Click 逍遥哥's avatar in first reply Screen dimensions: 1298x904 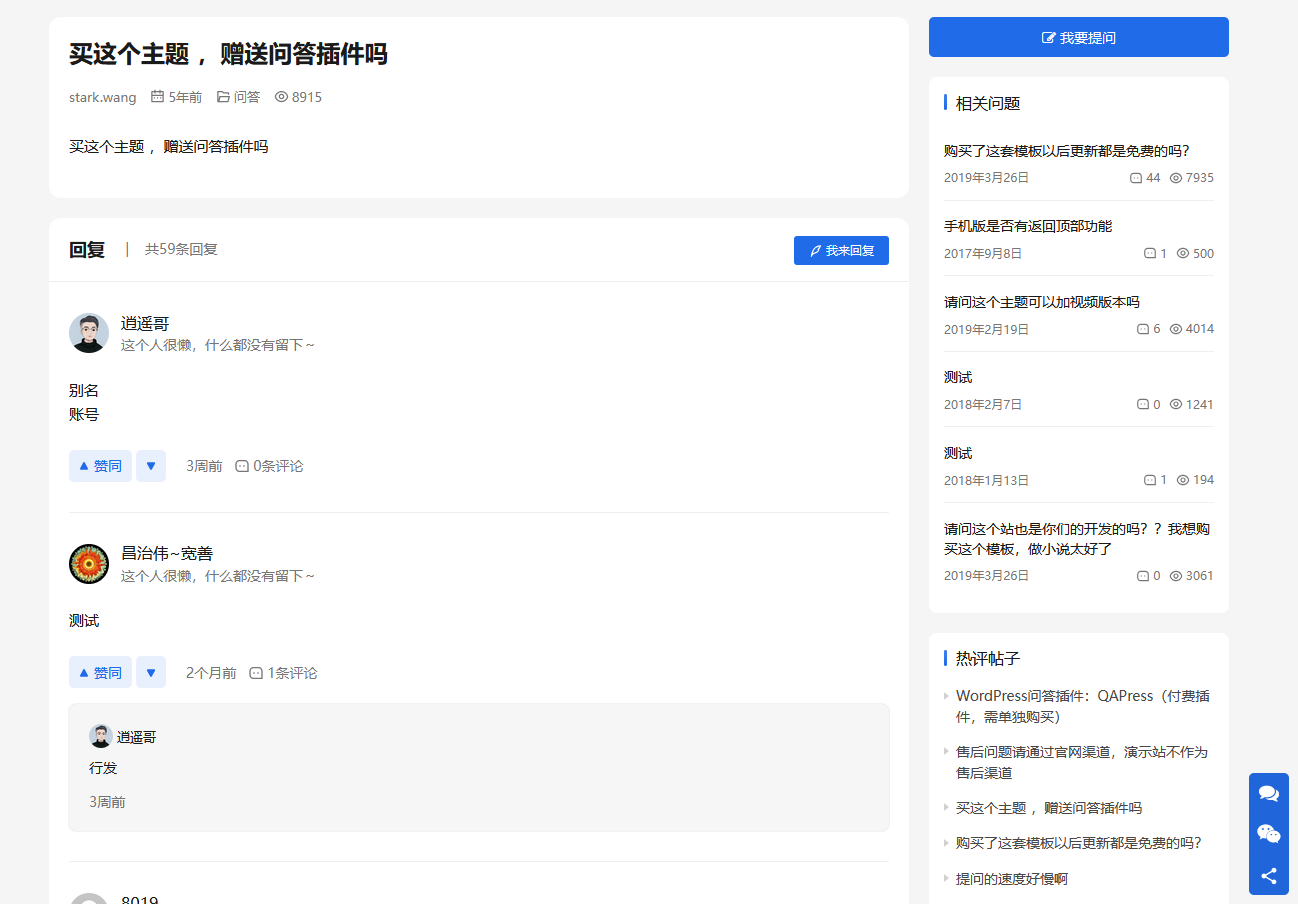[89, 333]
